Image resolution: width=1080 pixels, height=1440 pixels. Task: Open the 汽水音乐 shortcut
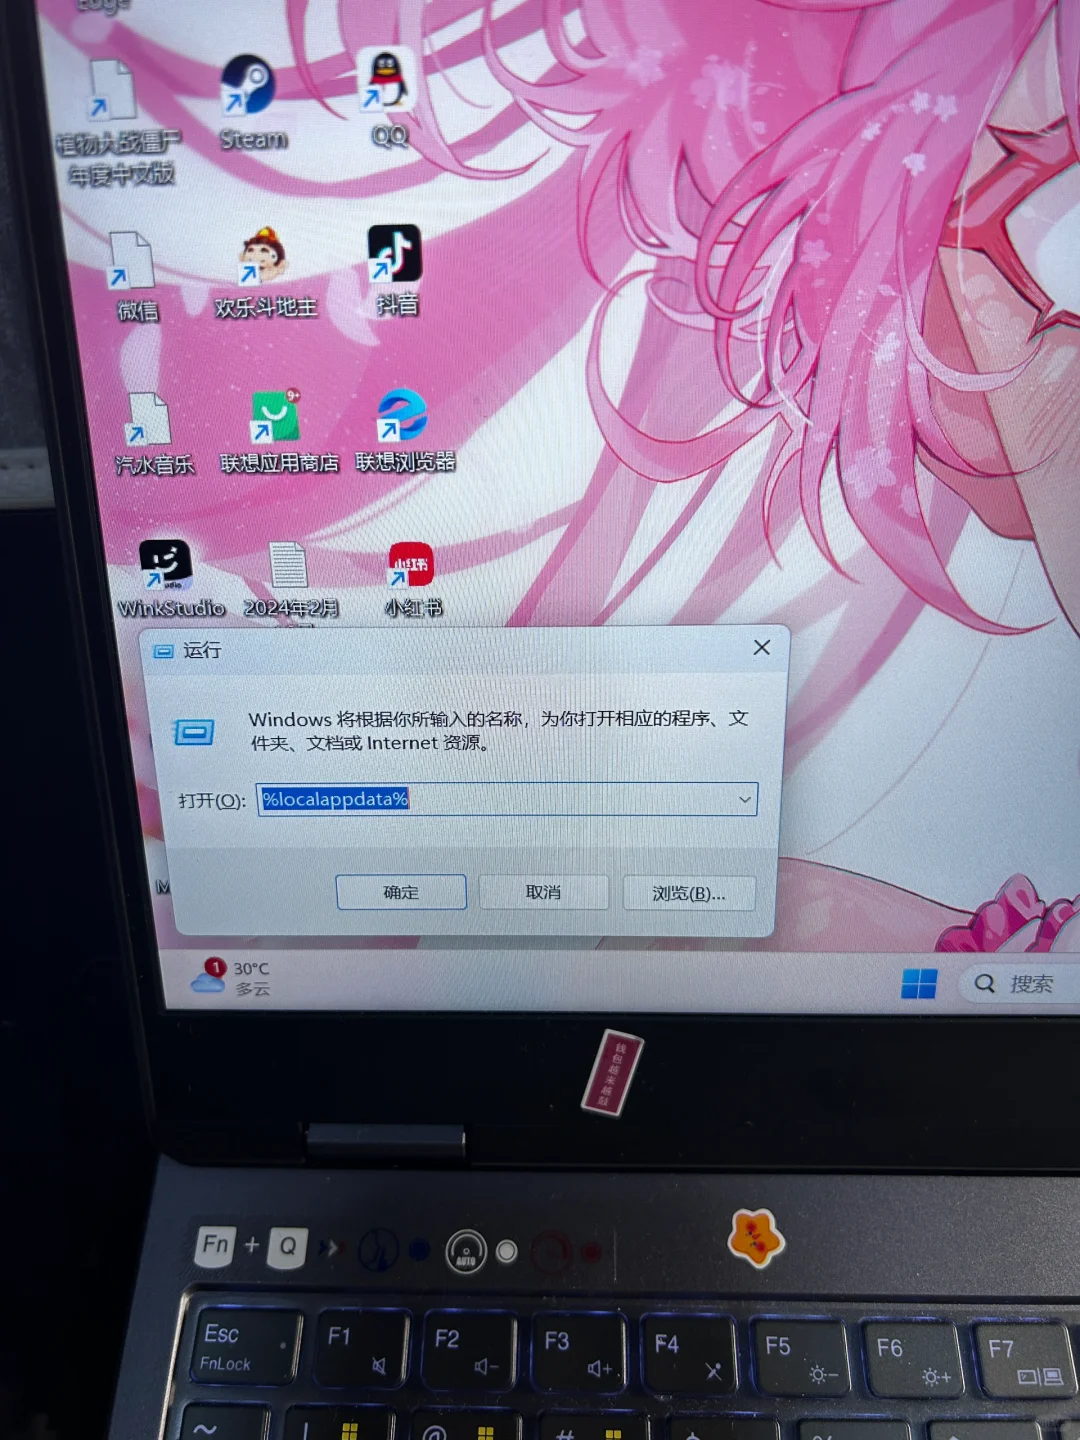coord(152,434)
